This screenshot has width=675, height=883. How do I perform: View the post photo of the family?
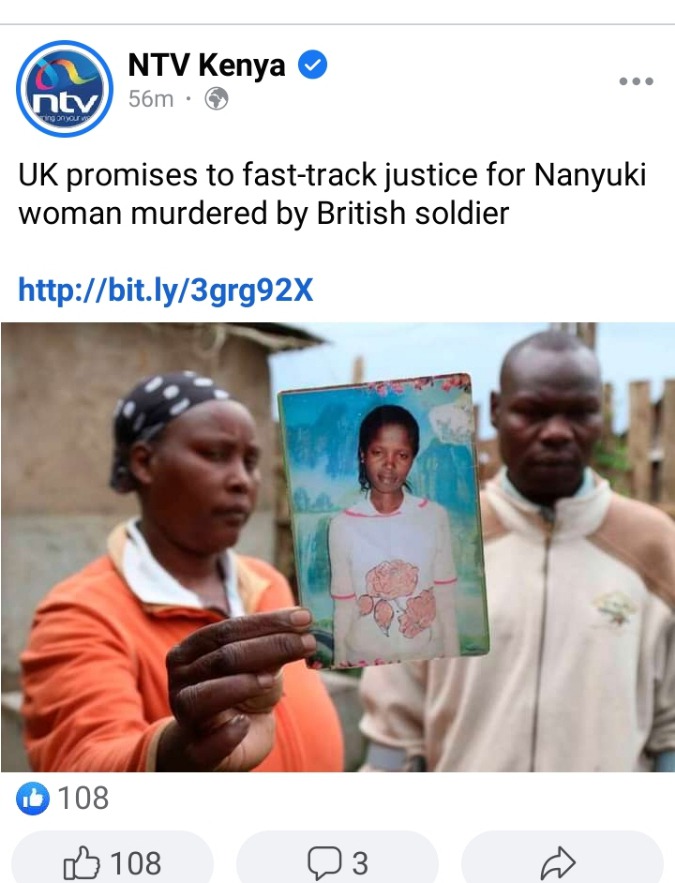point(338,546)
